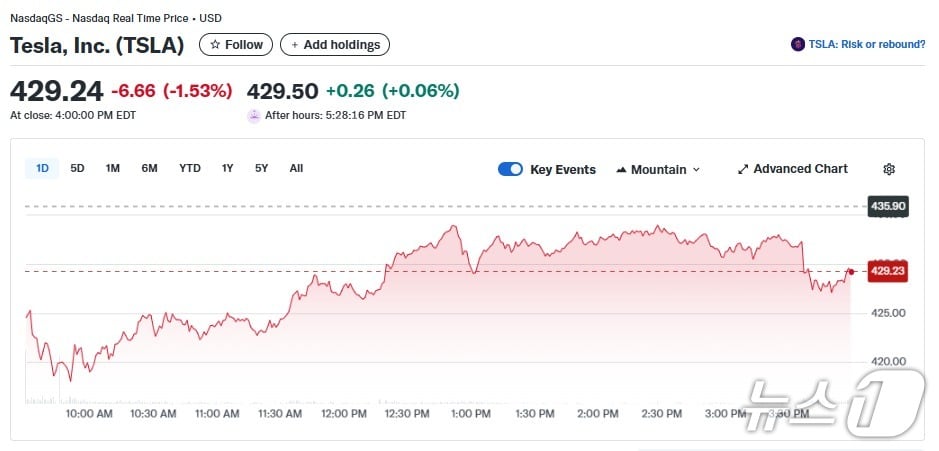
Task: Click the Advanced Chart expand arrows icon
Action: click(x=743, y=169)
